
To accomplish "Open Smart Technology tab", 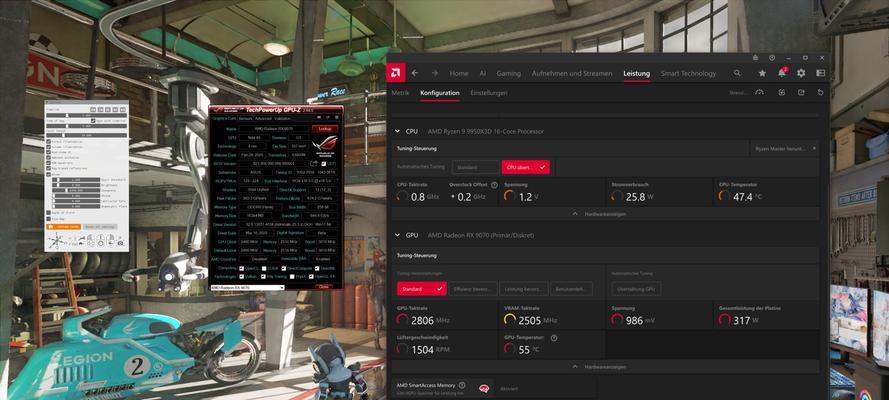I will click(688, 73).
